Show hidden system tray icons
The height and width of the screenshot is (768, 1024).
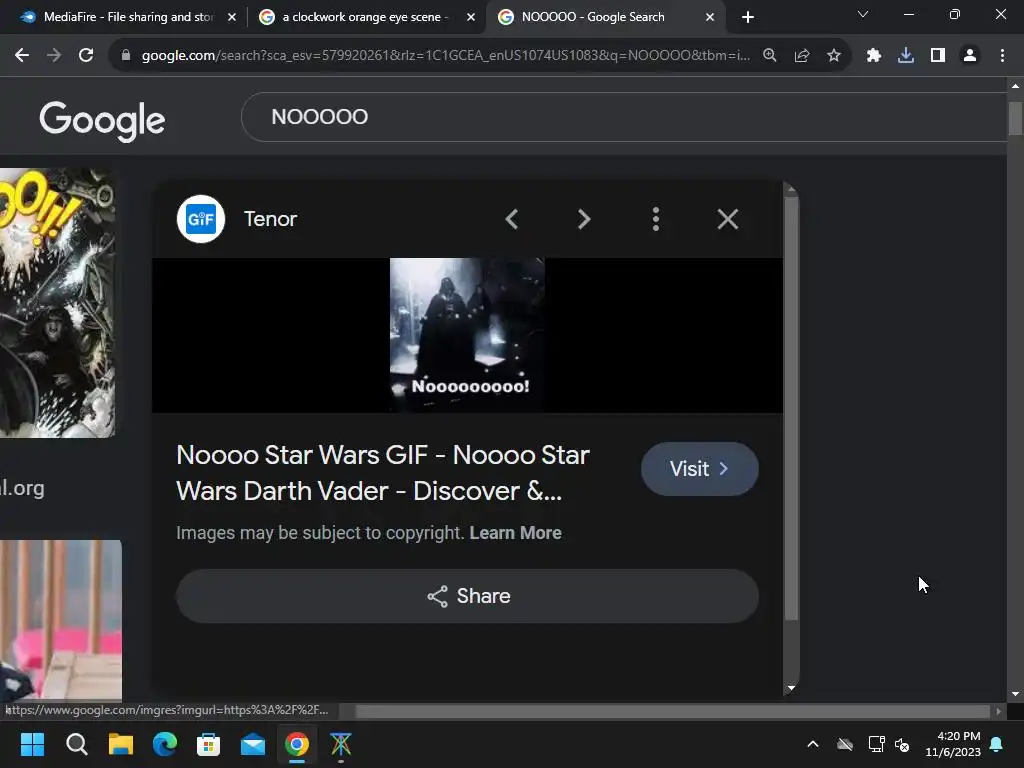[x=813, y=744]
